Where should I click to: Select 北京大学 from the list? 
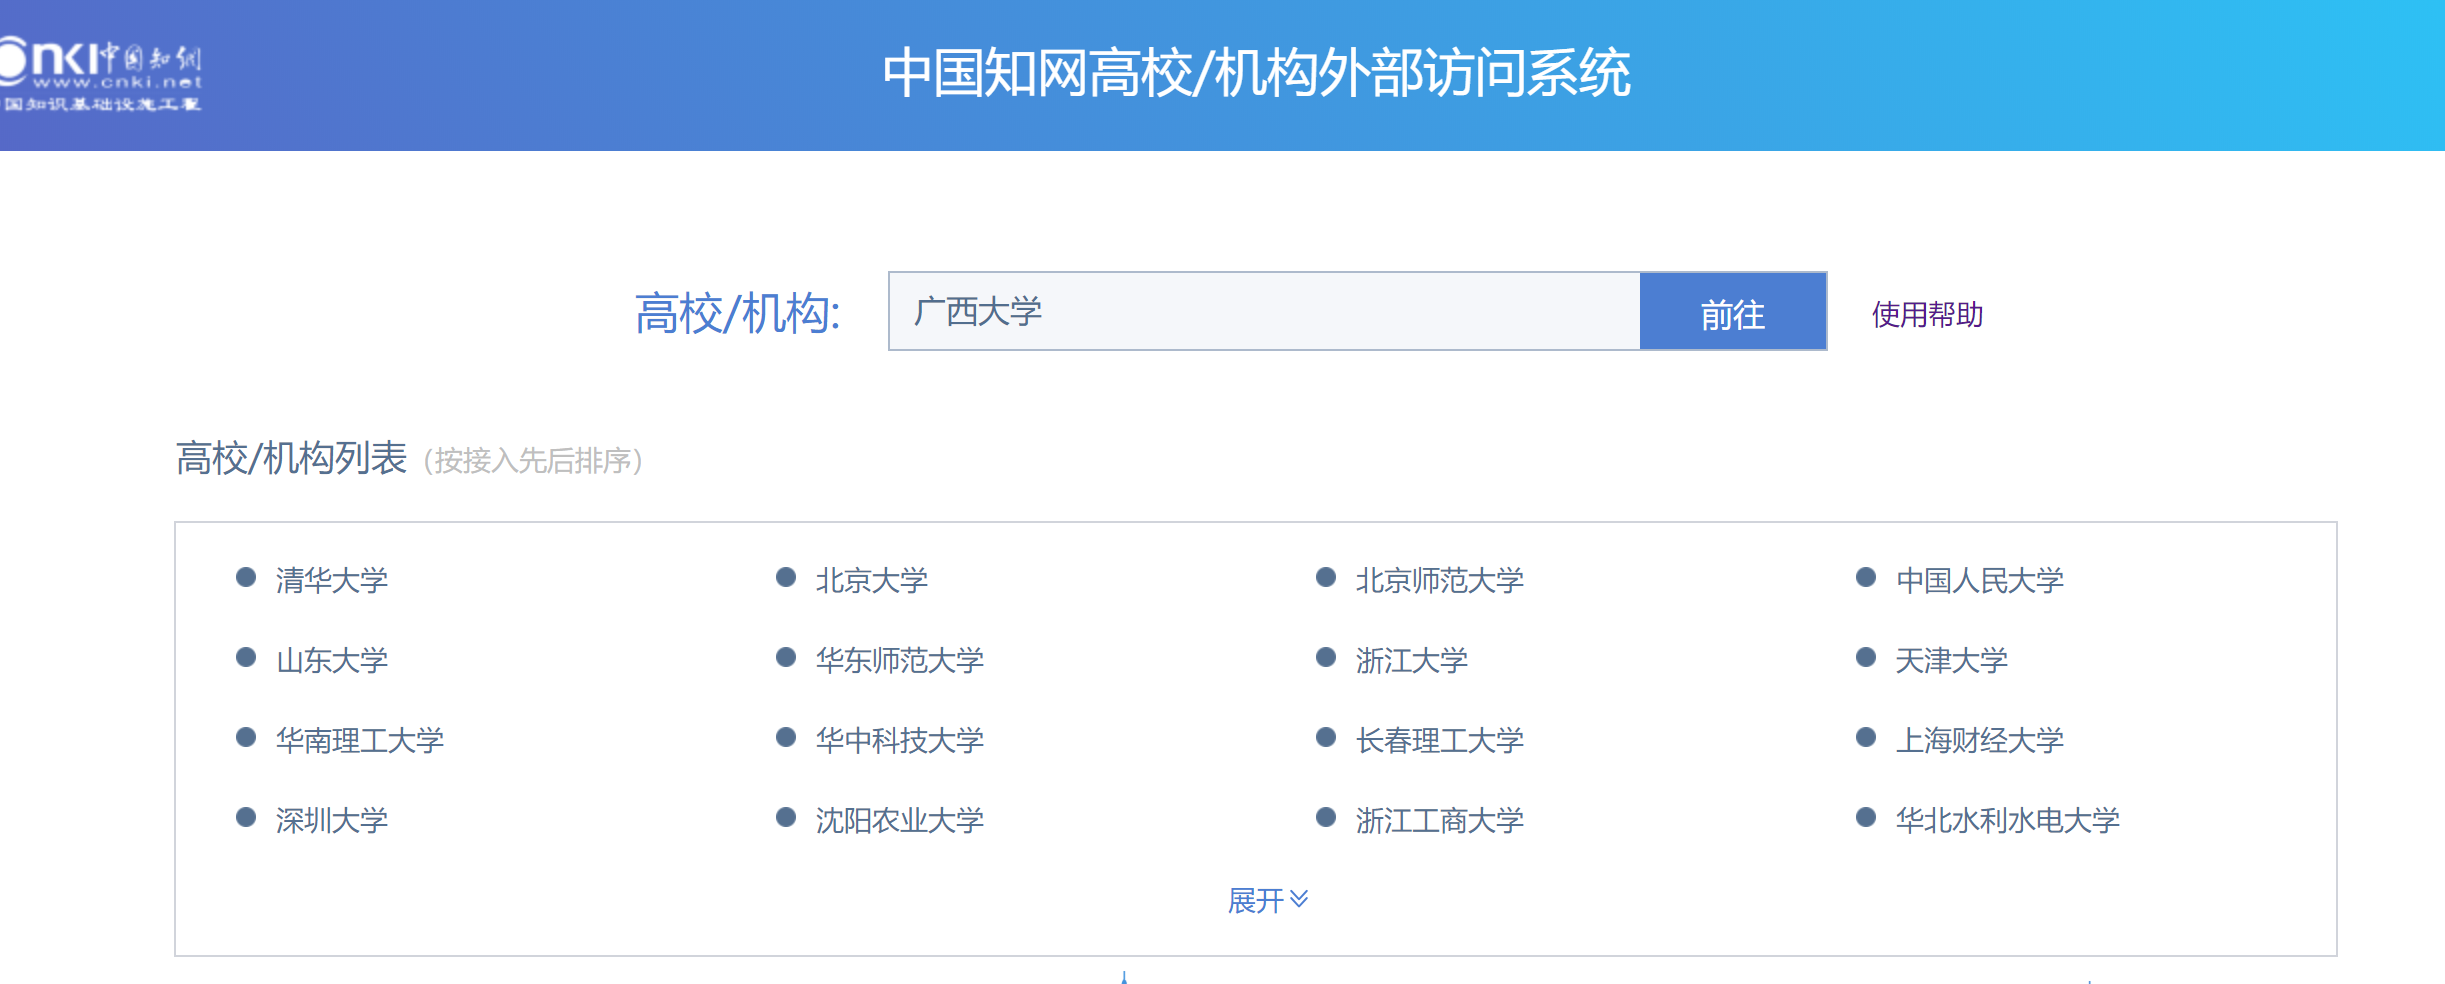[x=872, y=580]
